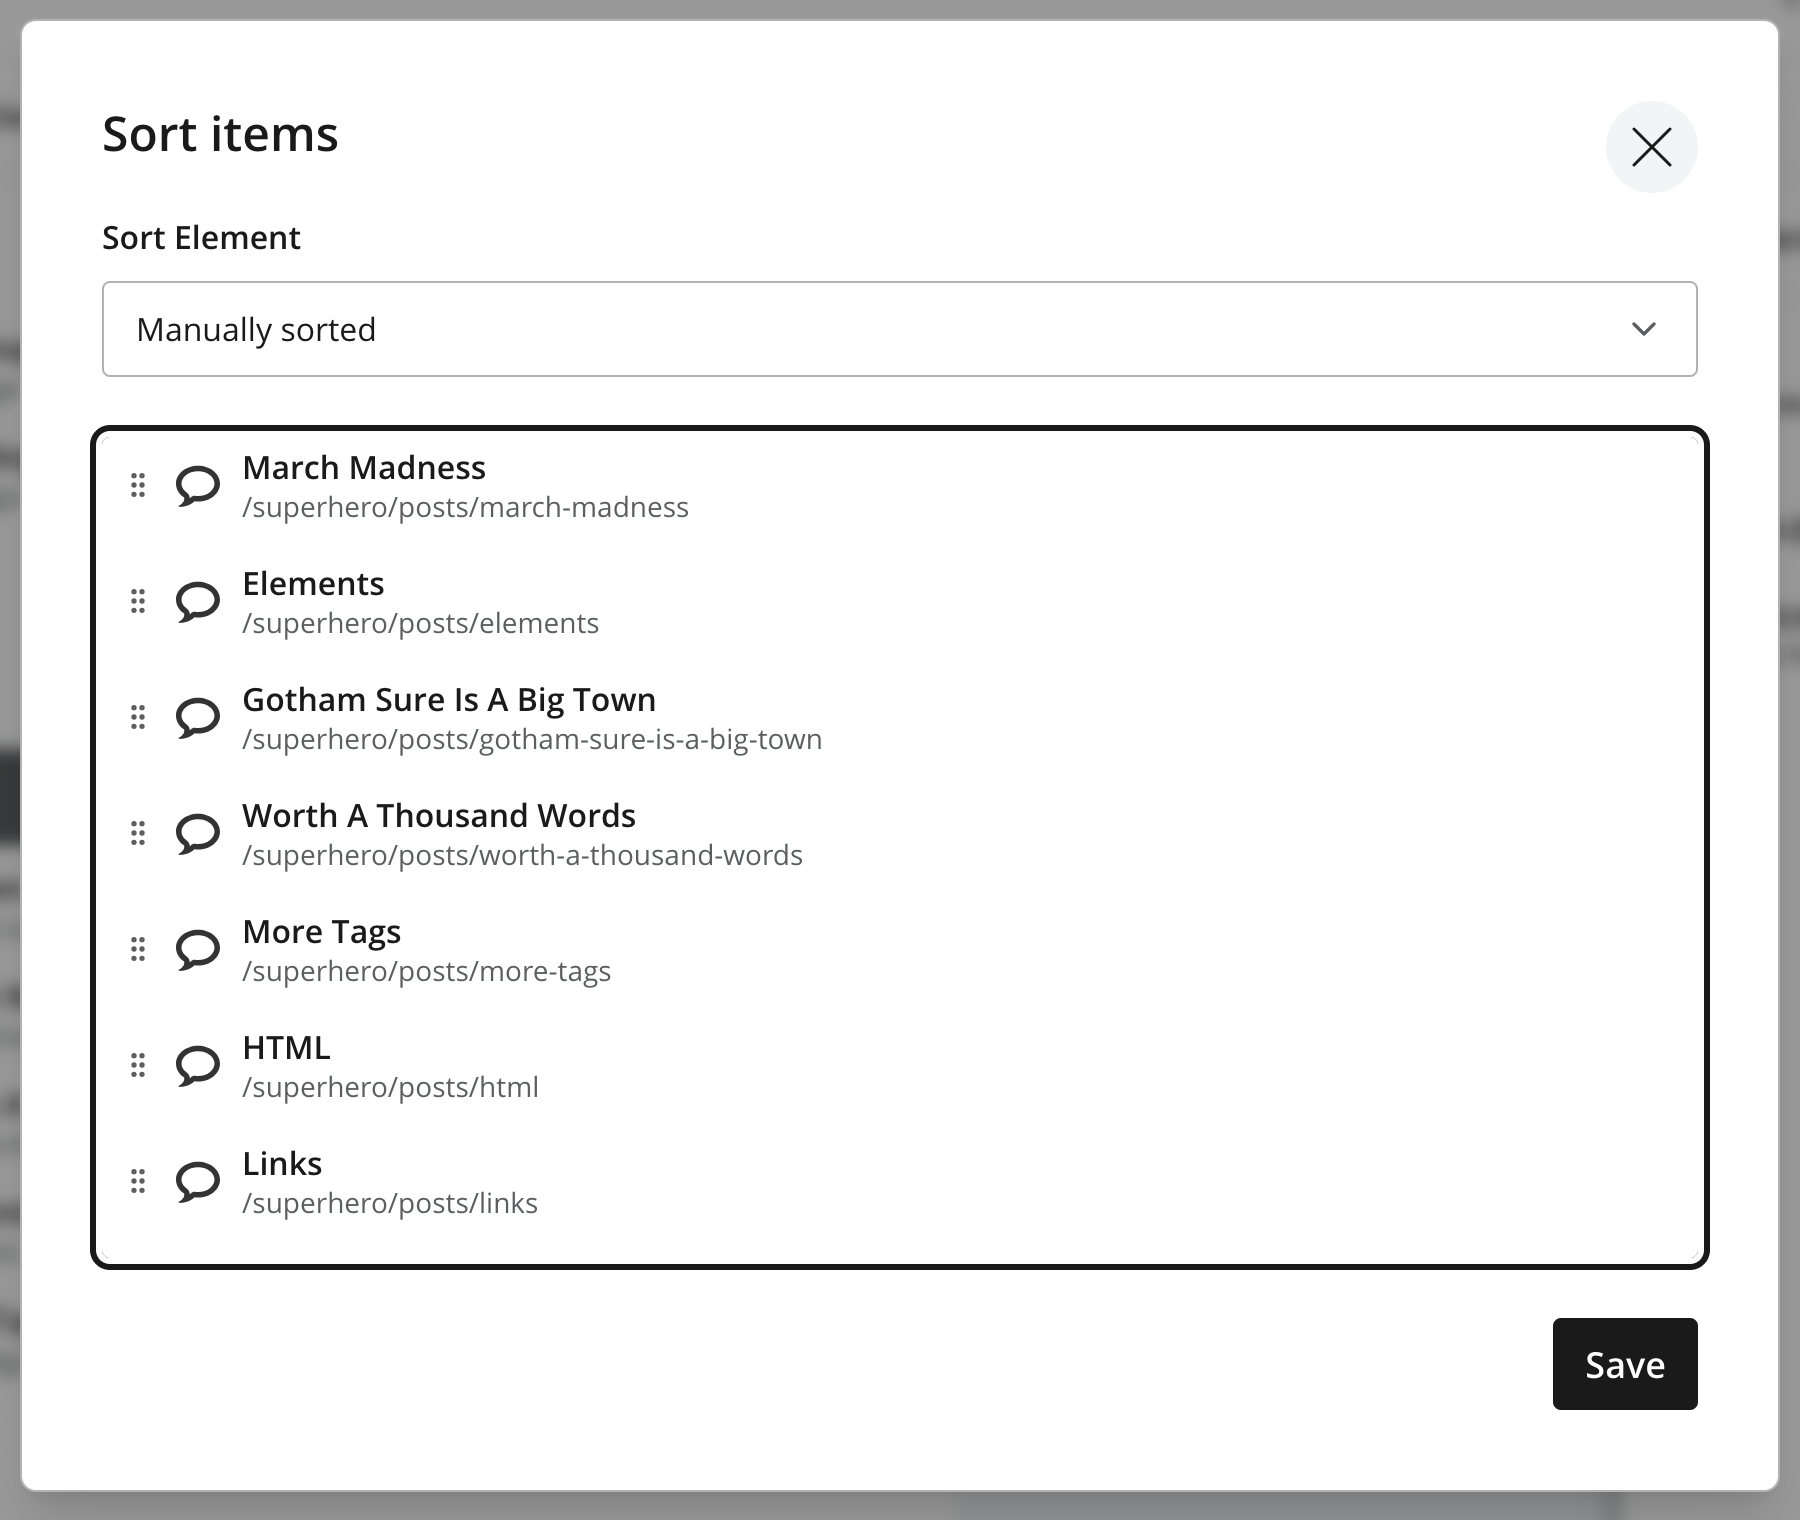The width and height of the screenshot is (1800, 1520).
Task: Select Worth A Thousand Words title
Action: click(439, 816)
